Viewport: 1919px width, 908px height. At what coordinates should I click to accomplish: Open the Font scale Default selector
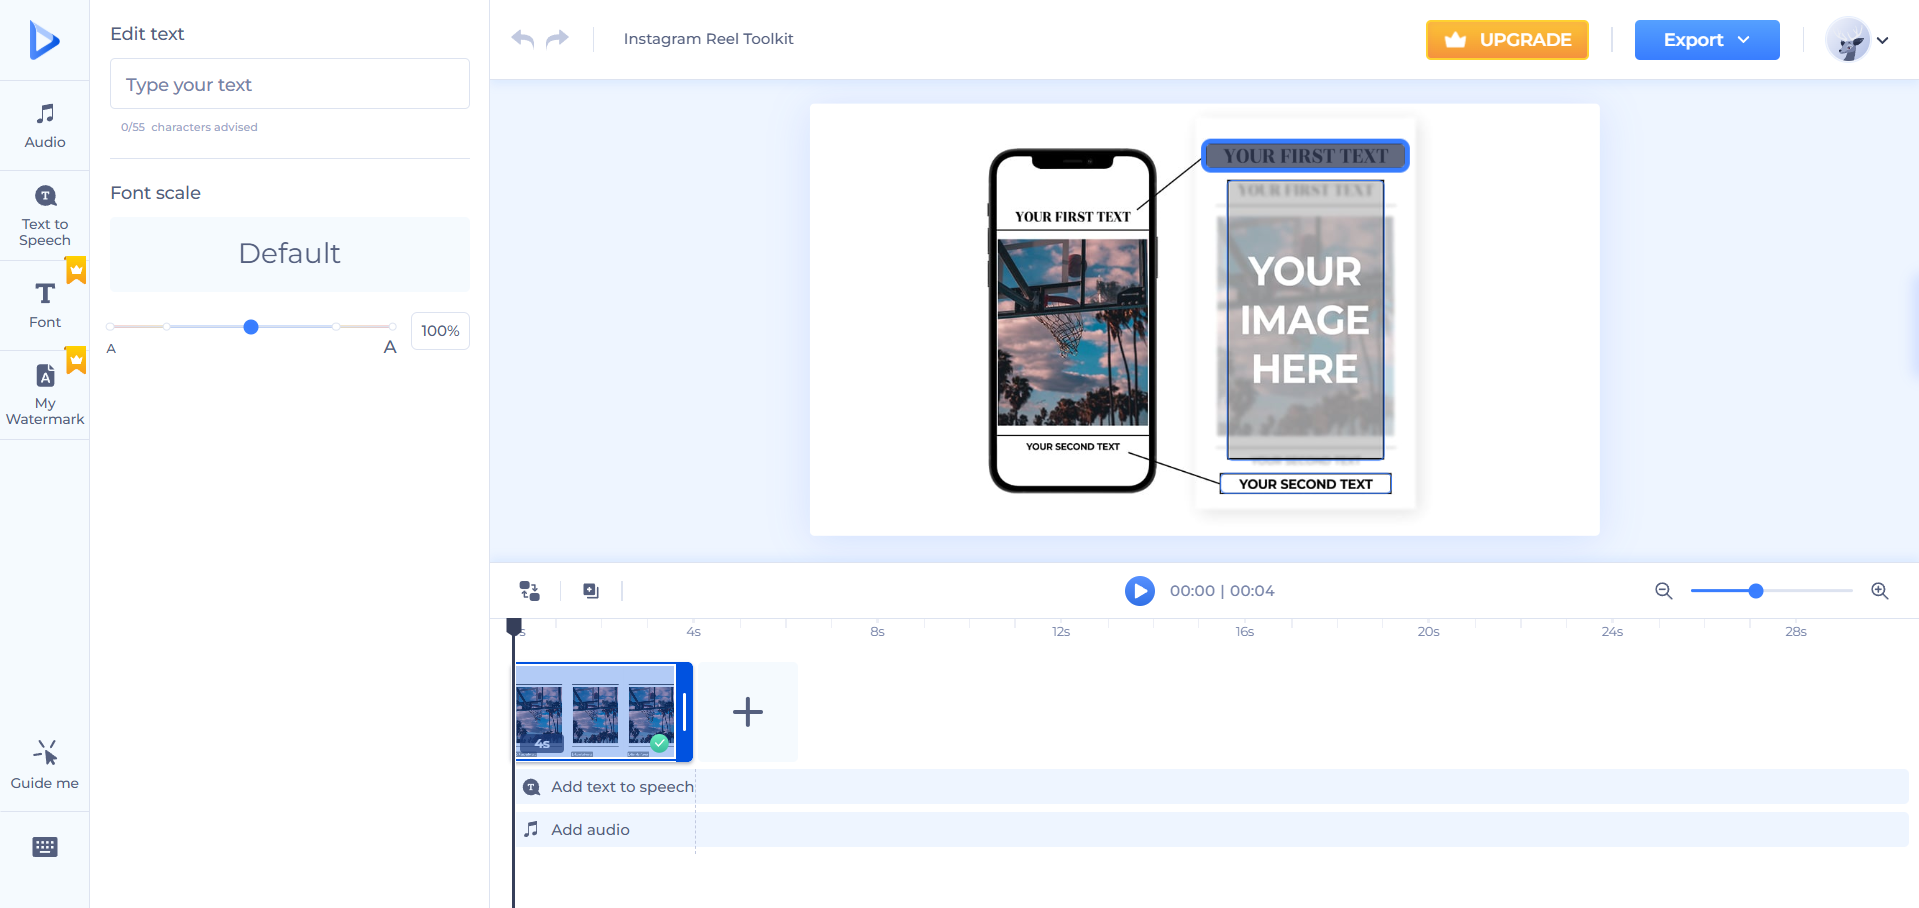click(x=289, y=254)
